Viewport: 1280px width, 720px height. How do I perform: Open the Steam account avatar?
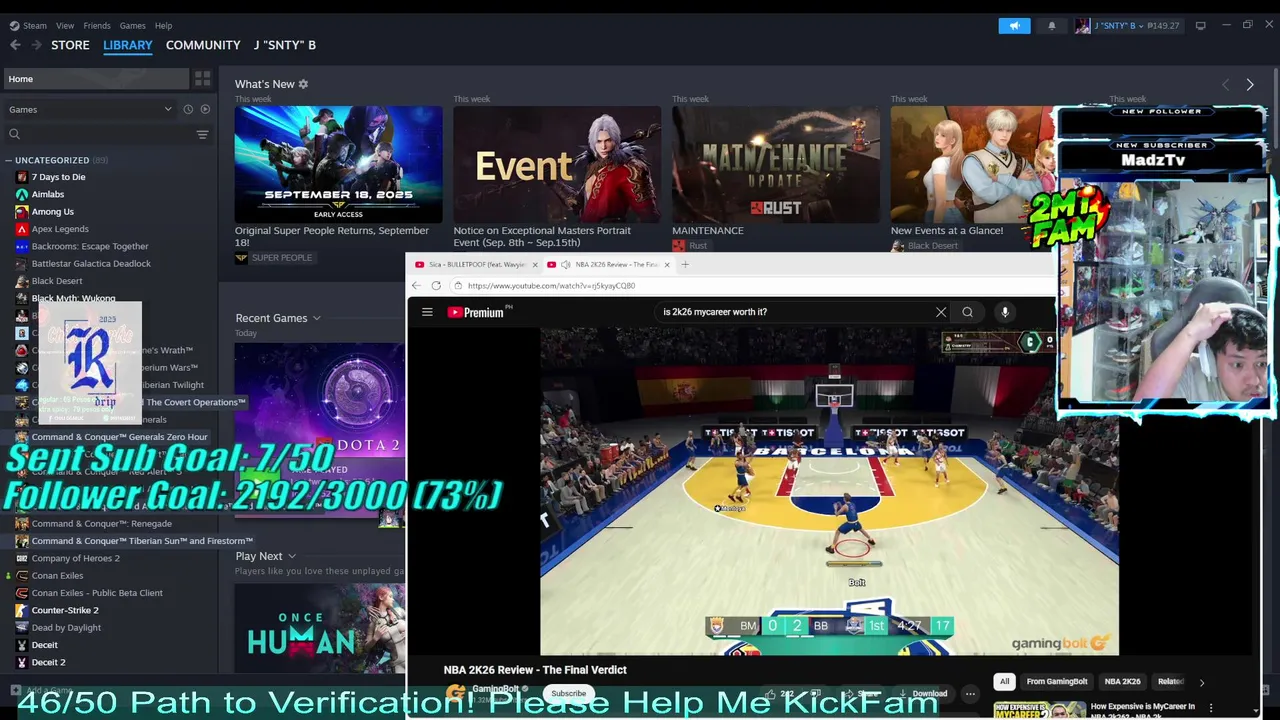point(1082,26)
